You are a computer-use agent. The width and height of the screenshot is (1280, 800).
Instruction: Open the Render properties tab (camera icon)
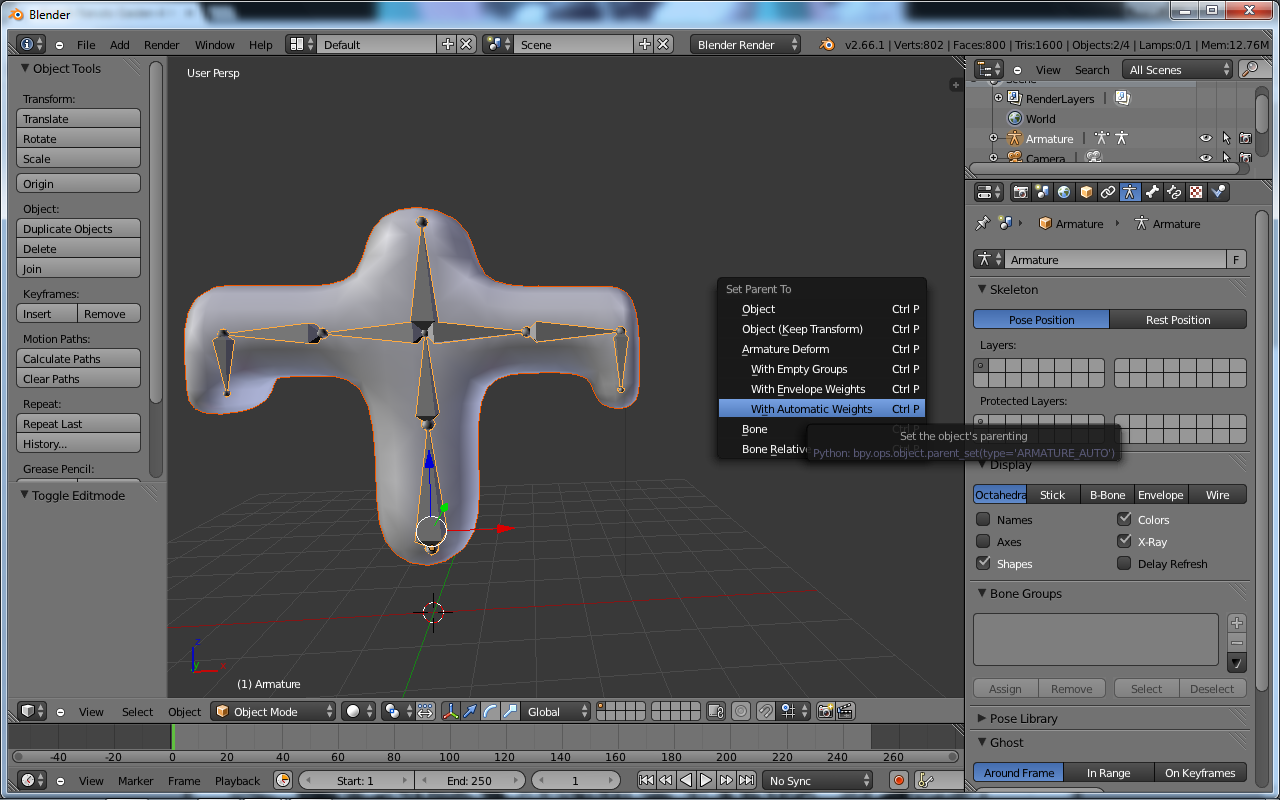[1021, 191]
